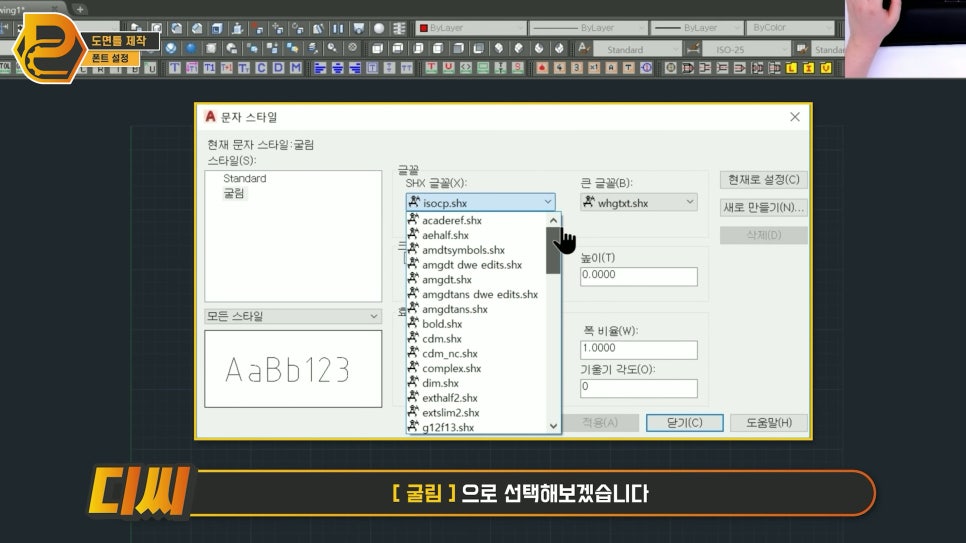Select aehalf.shx font entry
This screenshot has width=966, height=543.
pos(476,235)
